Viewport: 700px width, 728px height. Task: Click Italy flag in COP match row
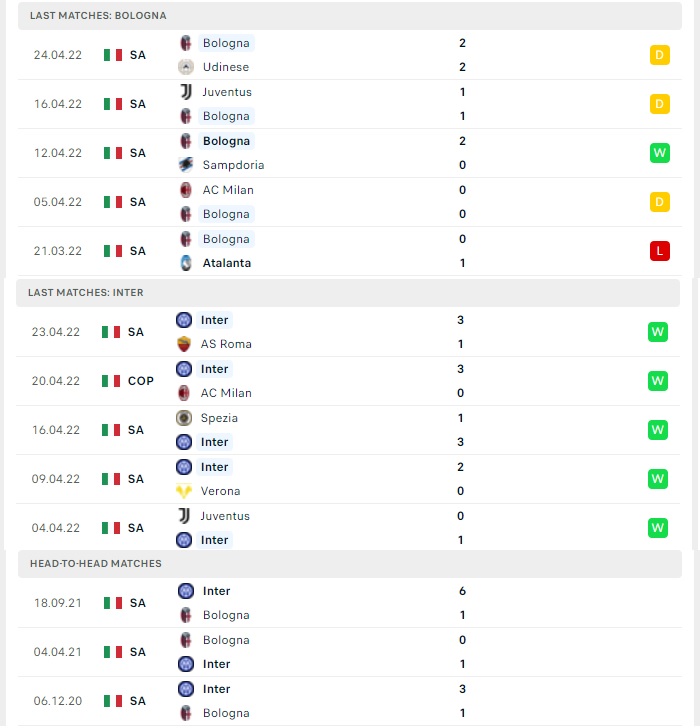pyautogui.click(x=111, y=381)
